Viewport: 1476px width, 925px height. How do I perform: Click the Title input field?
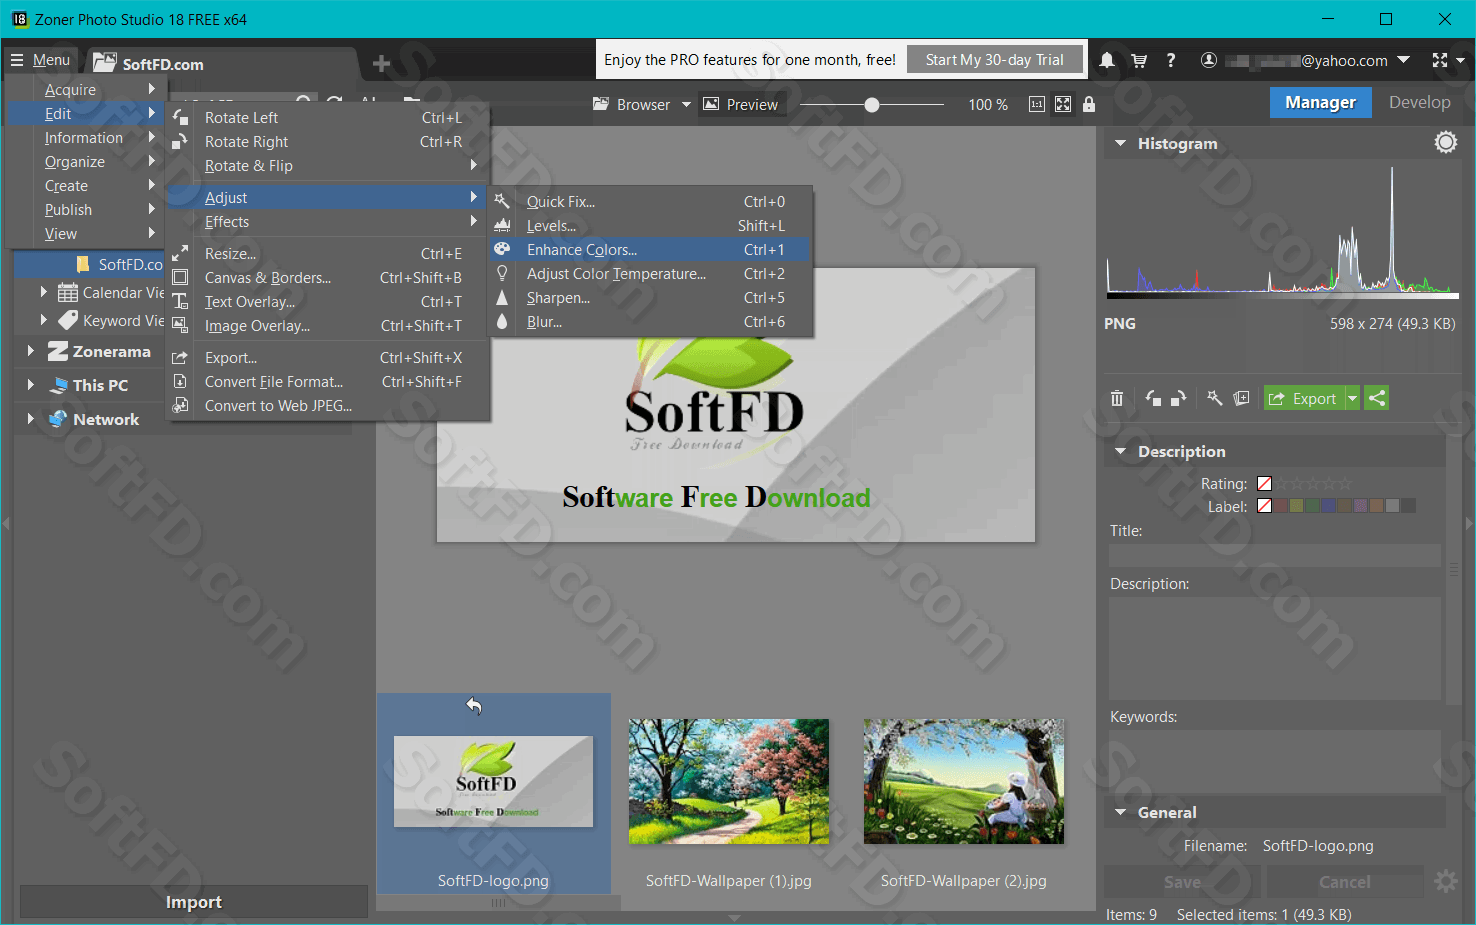click(x=1275, y=556)
